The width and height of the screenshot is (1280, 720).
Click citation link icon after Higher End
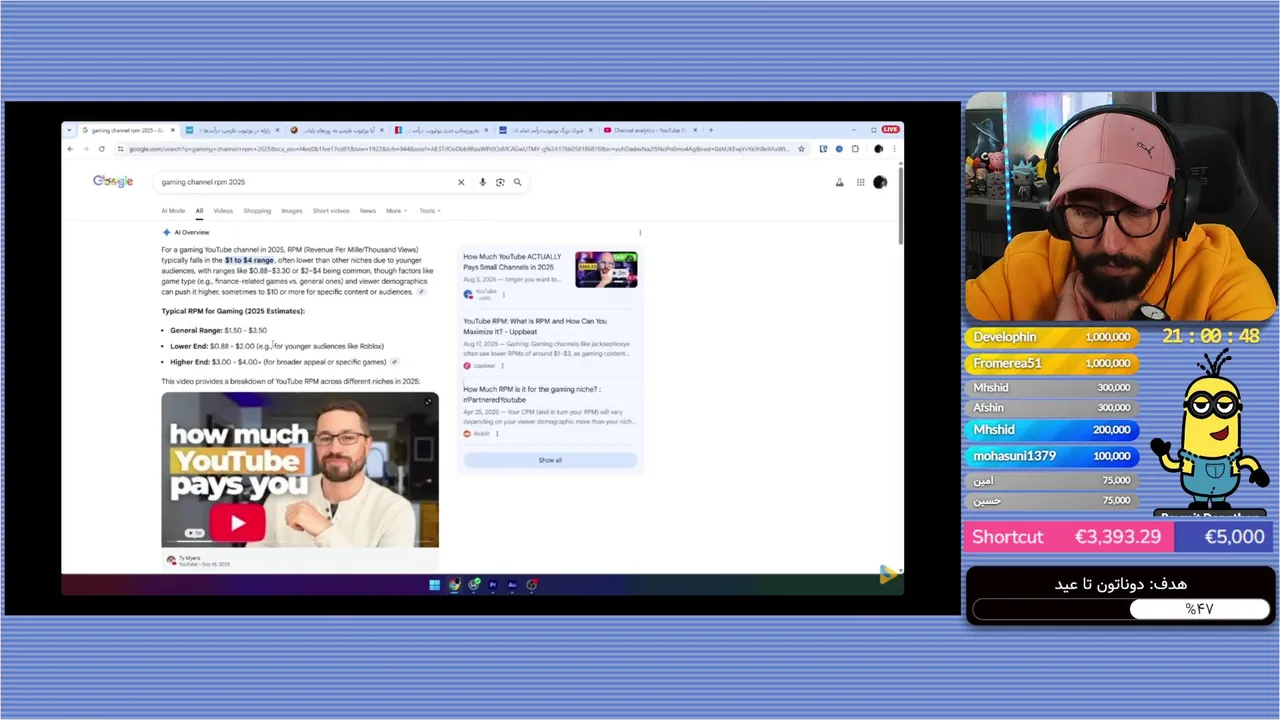(x=394, y=362)
